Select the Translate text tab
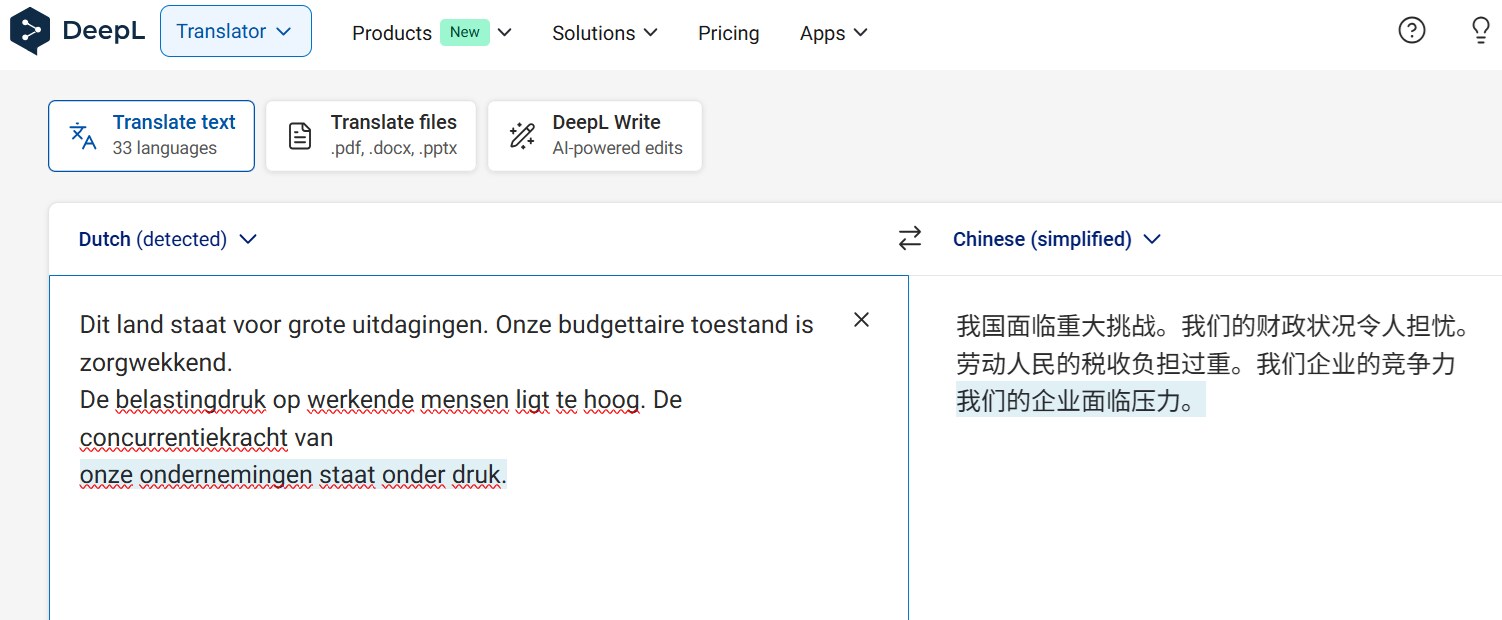Image resolution: width=1502 pixels, height=620 pixels. pyautogui.click(x=151, y=136)
